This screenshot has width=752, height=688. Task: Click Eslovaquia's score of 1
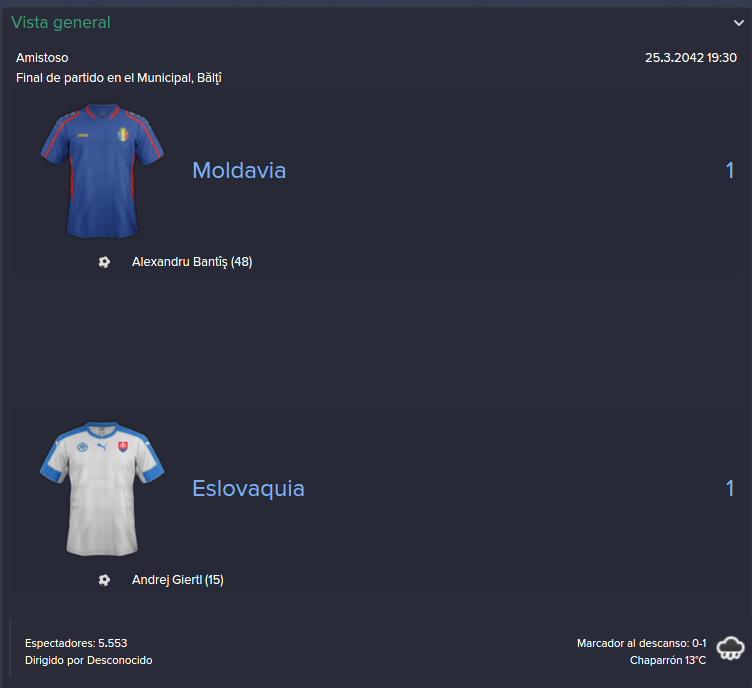[729, 489]
